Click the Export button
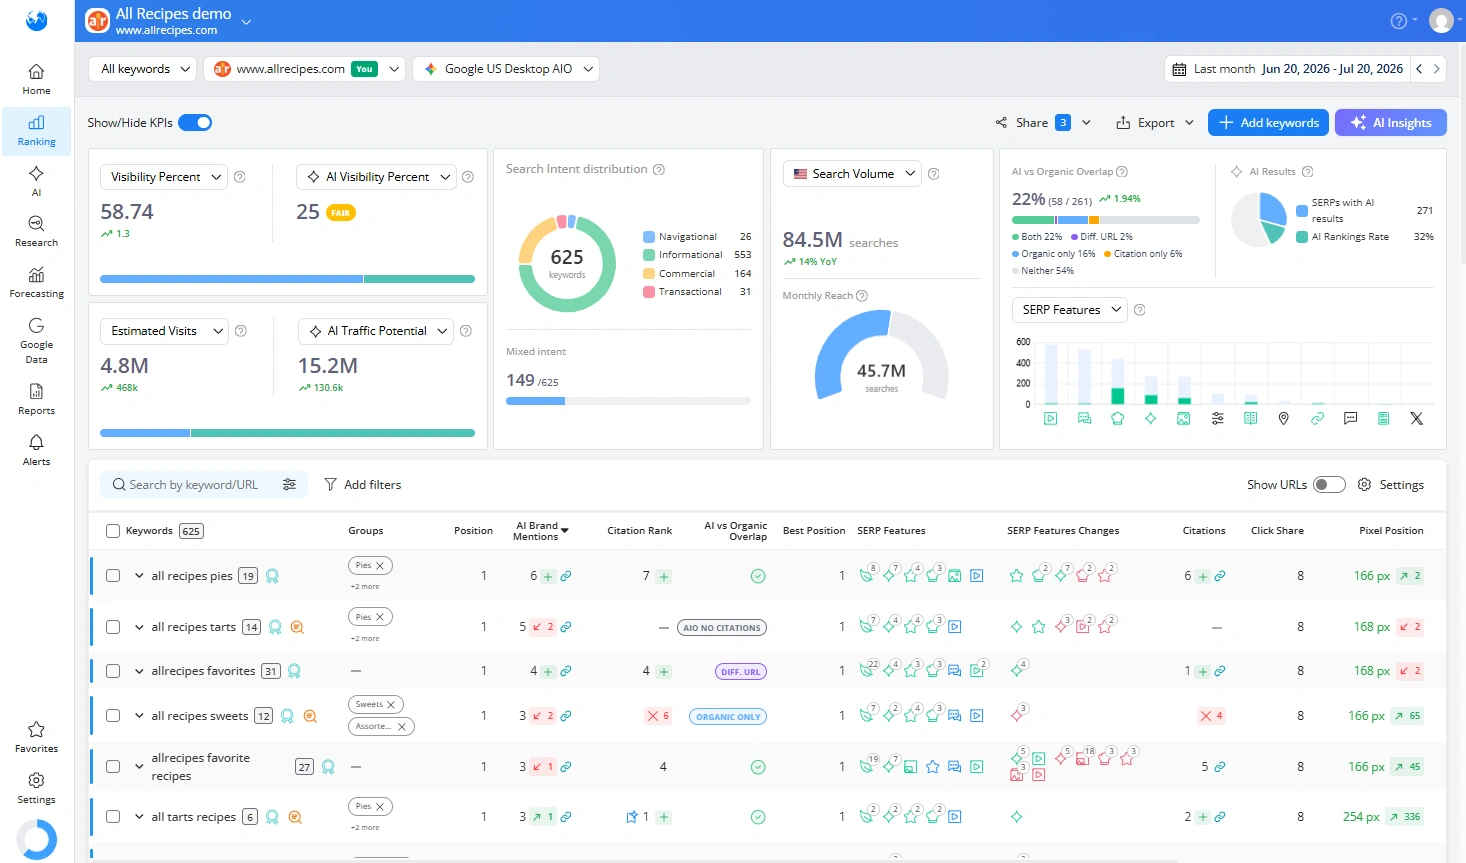Viewport: 1466px width, 863px height. [1155, 123]
